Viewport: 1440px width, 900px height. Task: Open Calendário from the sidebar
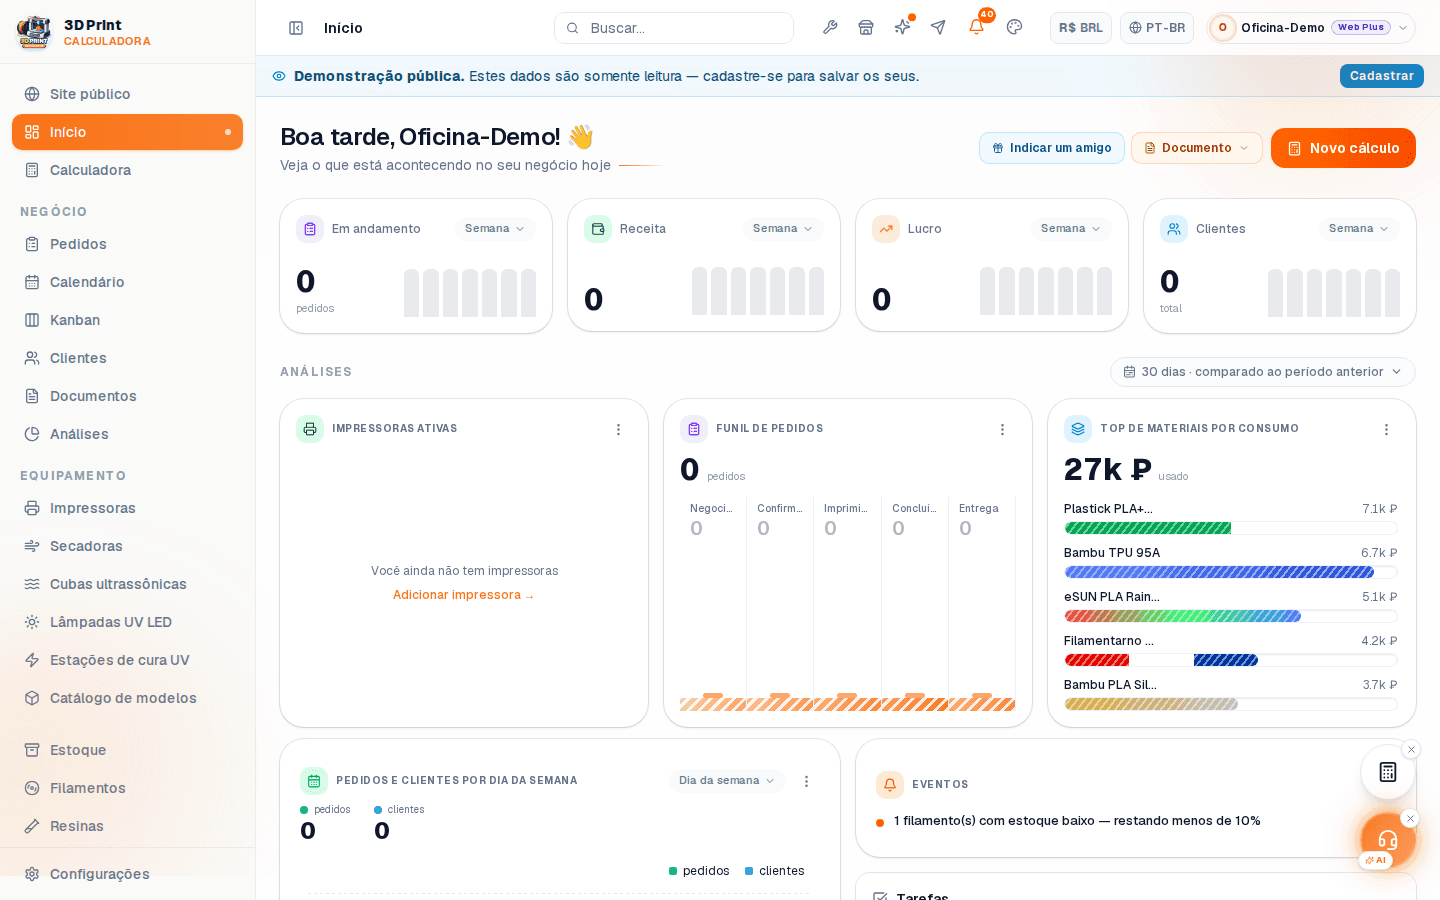127,282
